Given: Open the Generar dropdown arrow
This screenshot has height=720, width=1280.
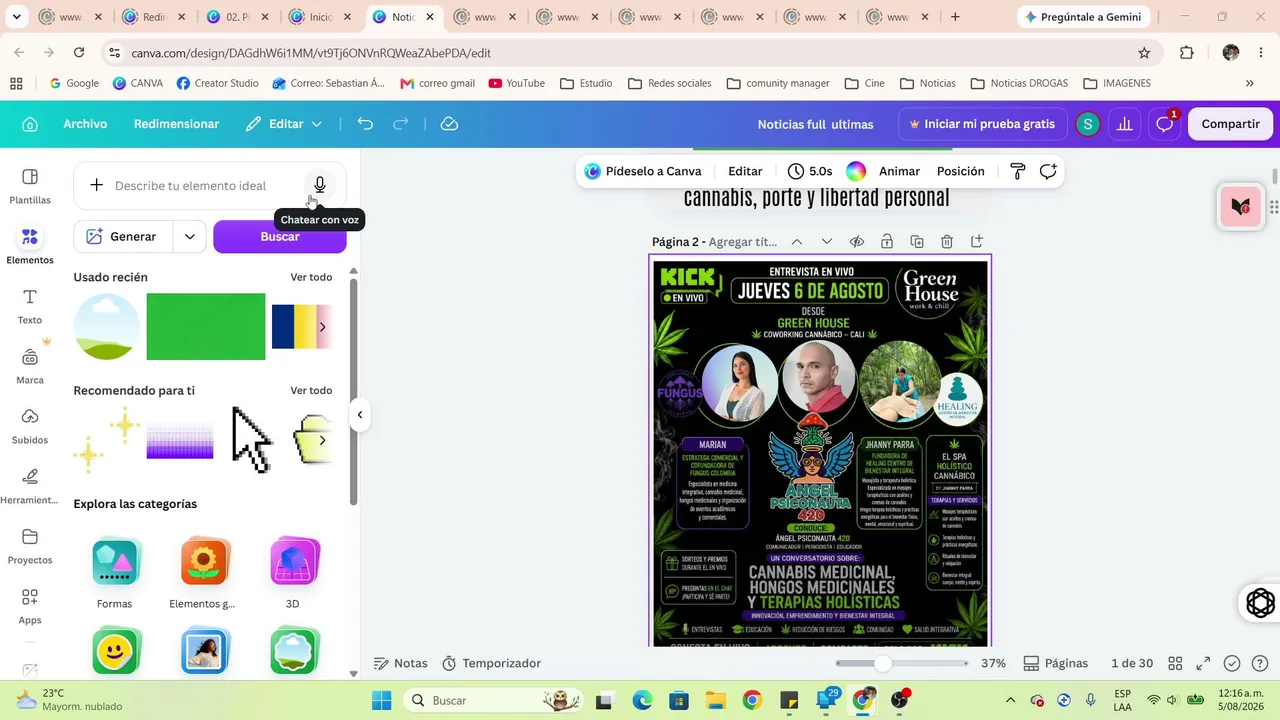Looking at the screenshot, I should point(189,237).
